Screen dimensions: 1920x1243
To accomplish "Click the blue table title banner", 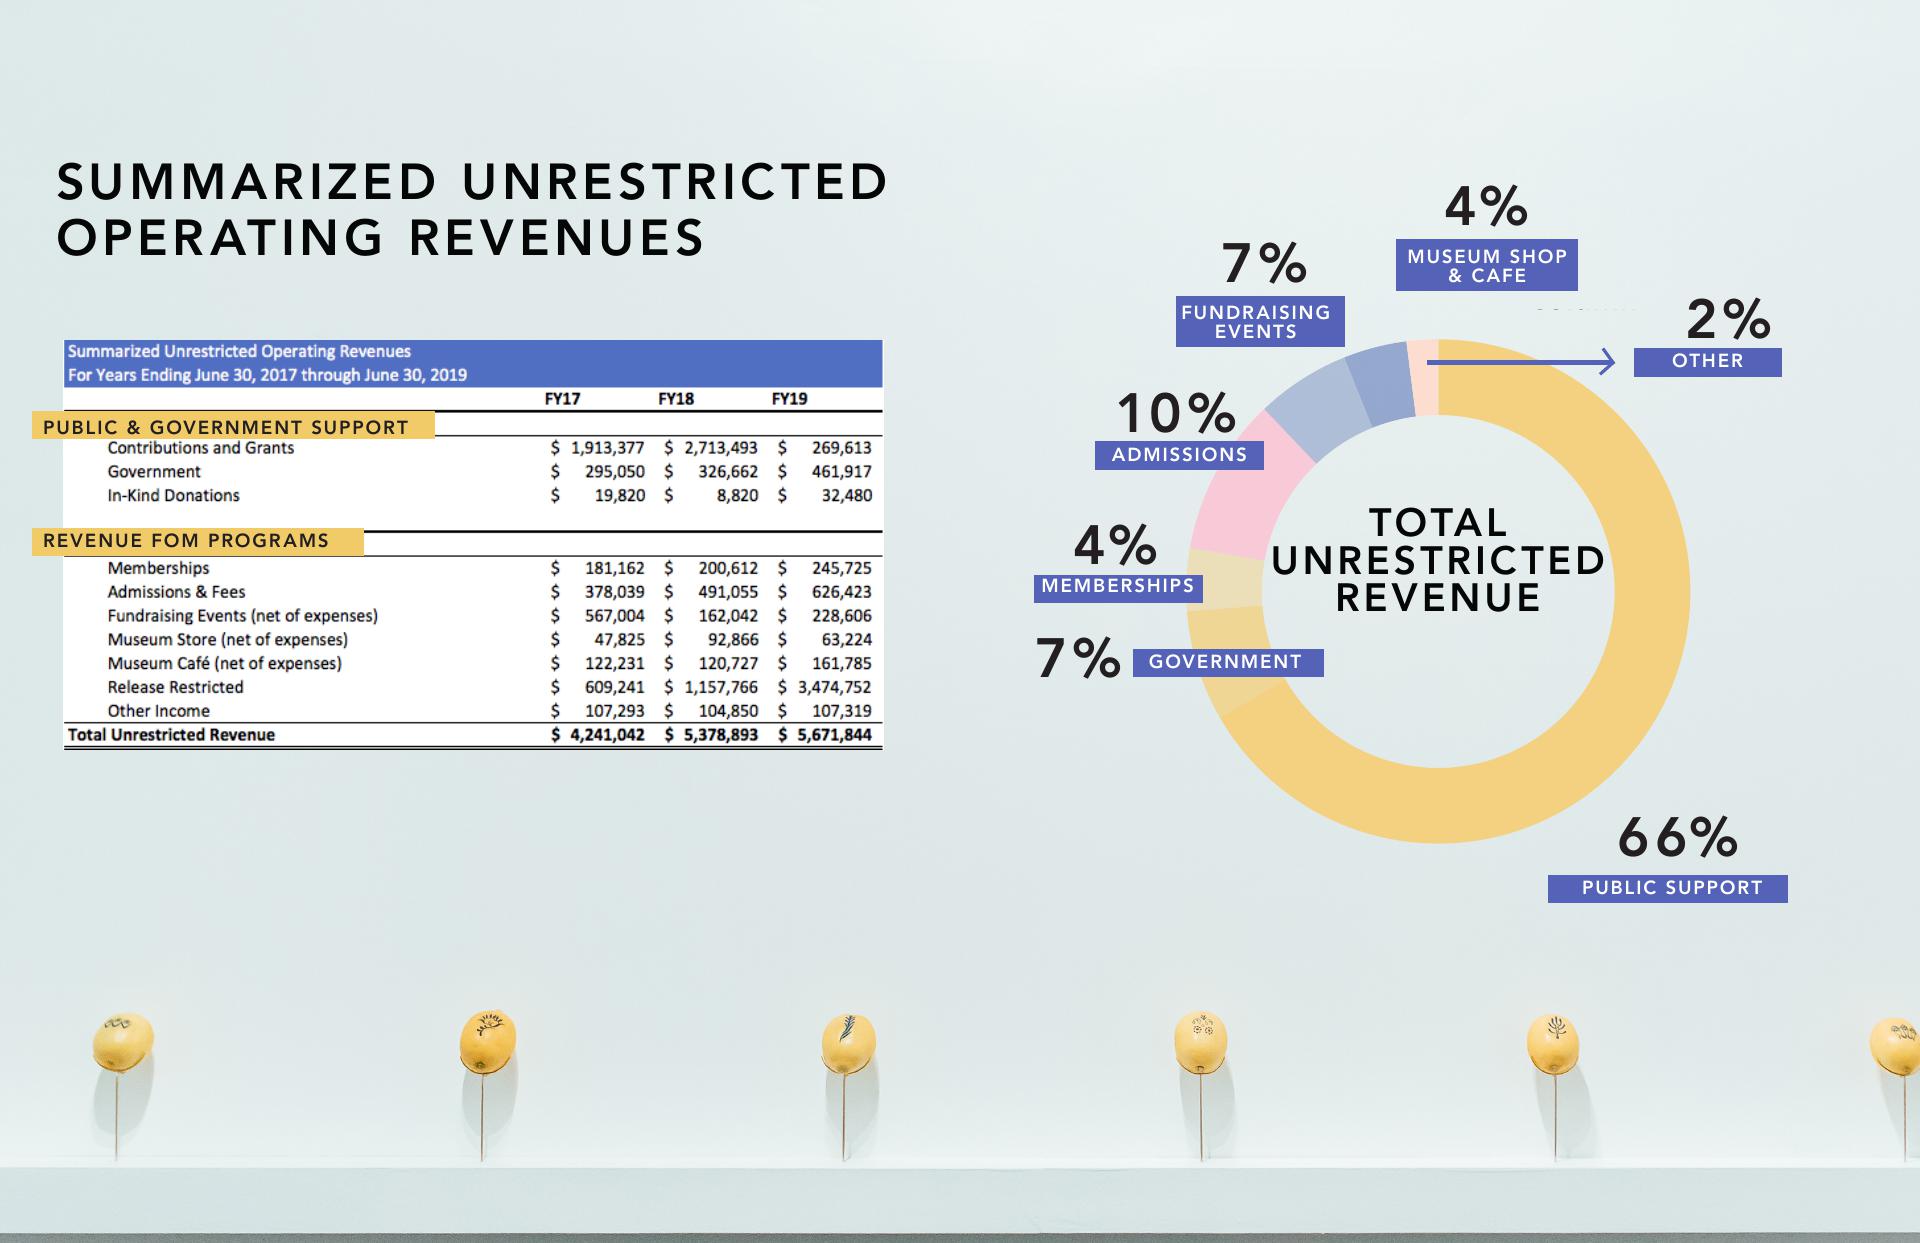I will point(472,363).
